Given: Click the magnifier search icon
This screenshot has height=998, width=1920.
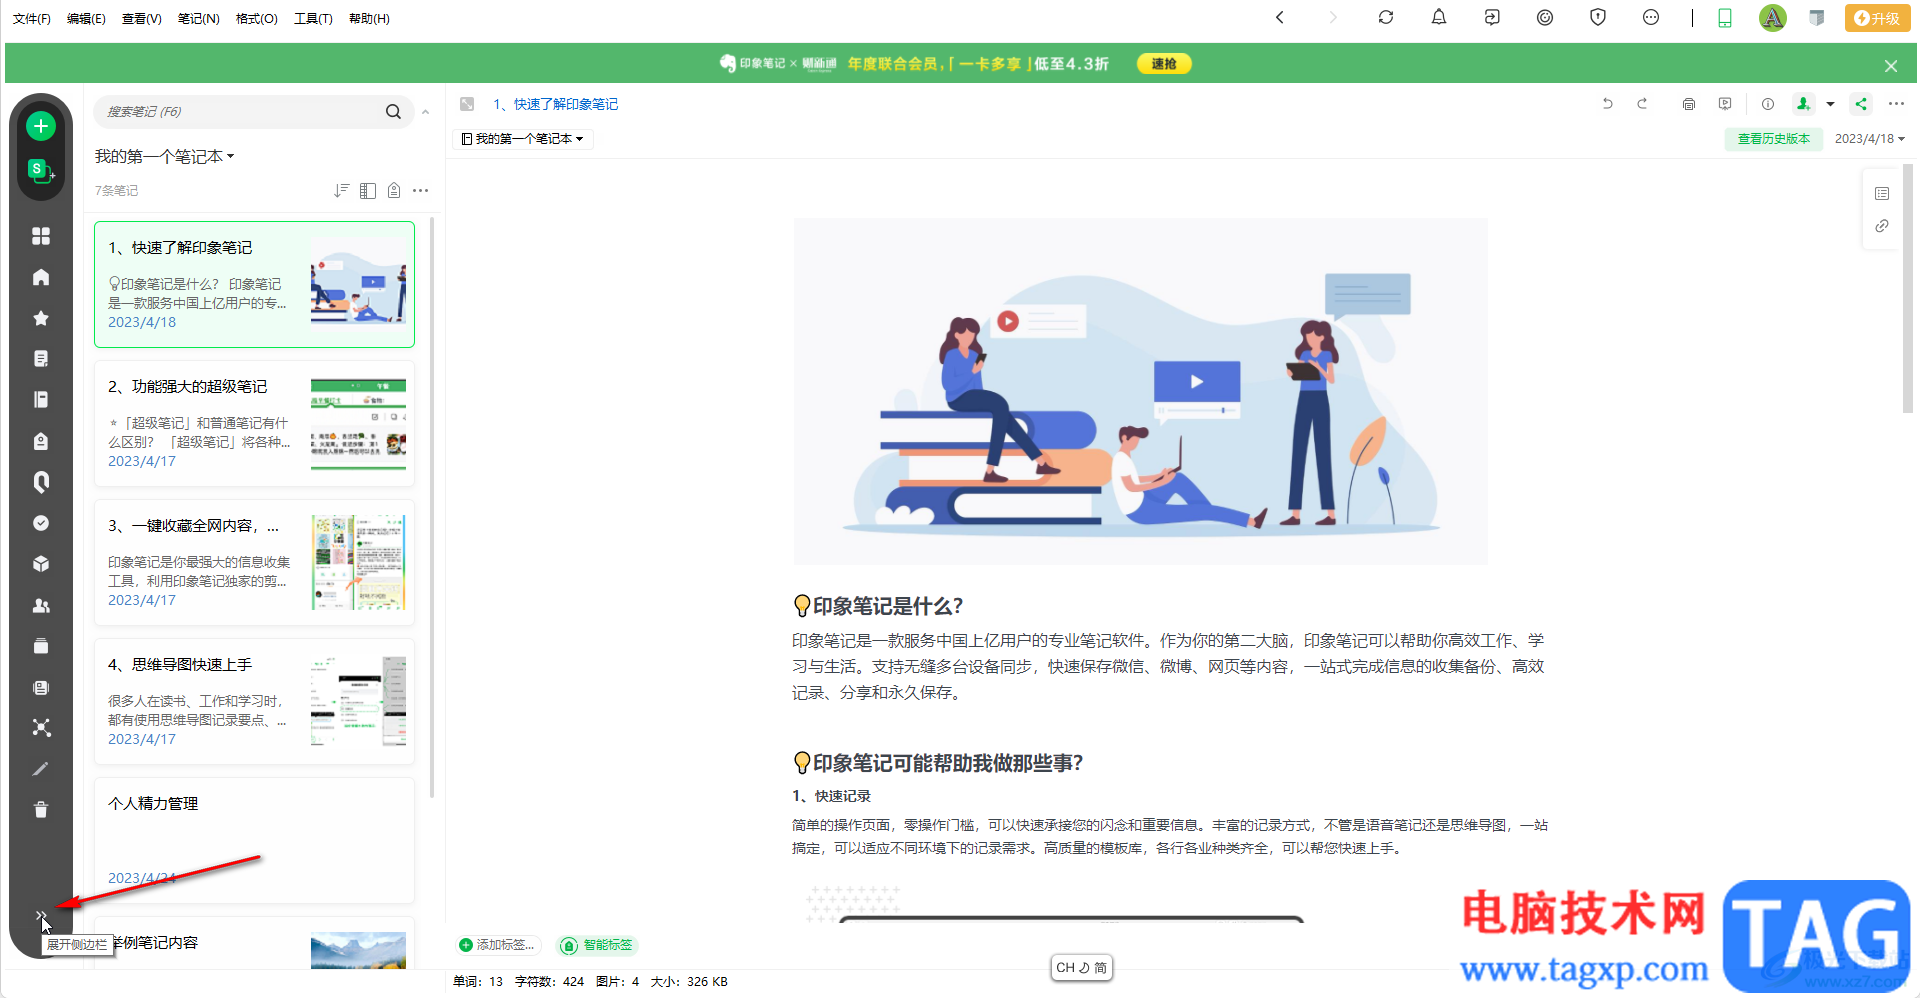Looking at the screenshot, I should tap(393, 112).
